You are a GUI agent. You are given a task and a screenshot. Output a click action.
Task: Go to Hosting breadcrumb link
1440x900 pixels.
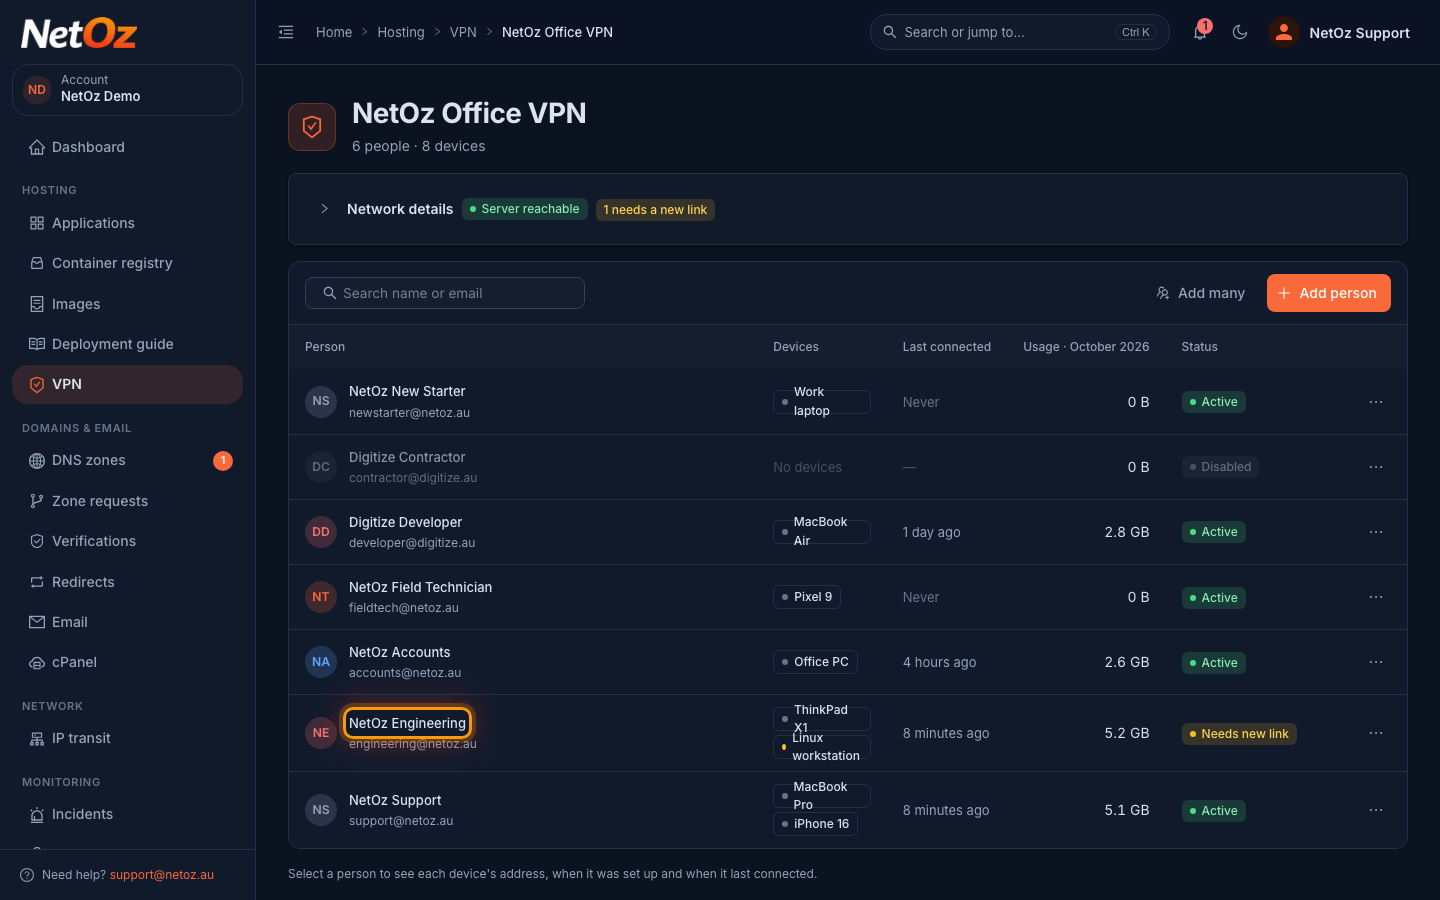click(401, 32)
